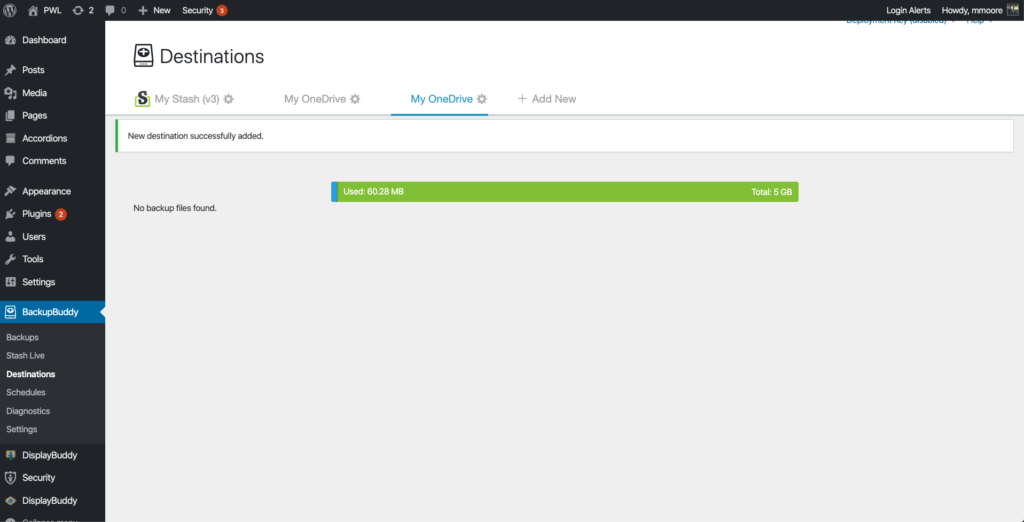Click the Destinations drive icon in heading
Viewport: 1024px width, 522px height.
tap(143, 56)
